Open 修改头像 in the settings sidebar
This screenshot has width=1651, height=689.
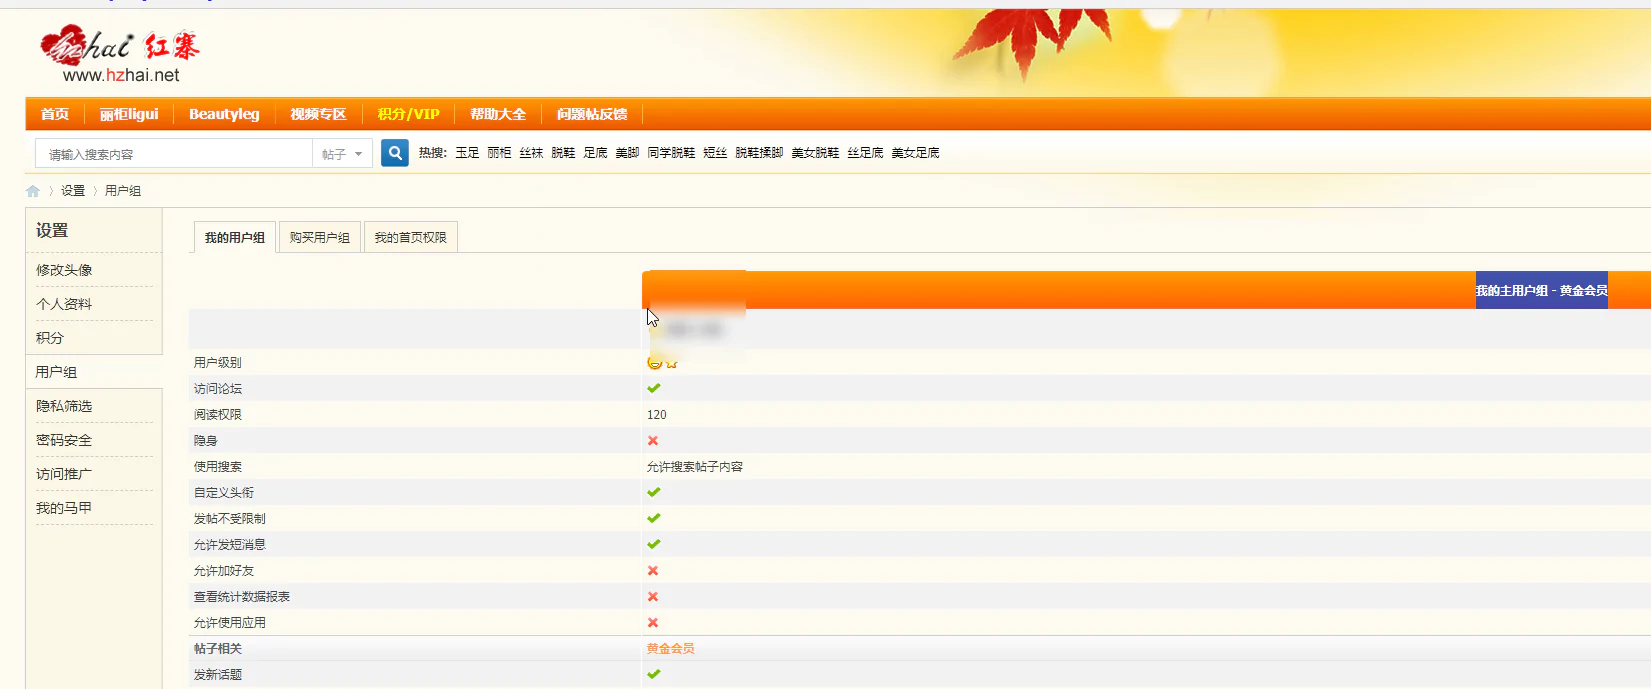[64, 270]
